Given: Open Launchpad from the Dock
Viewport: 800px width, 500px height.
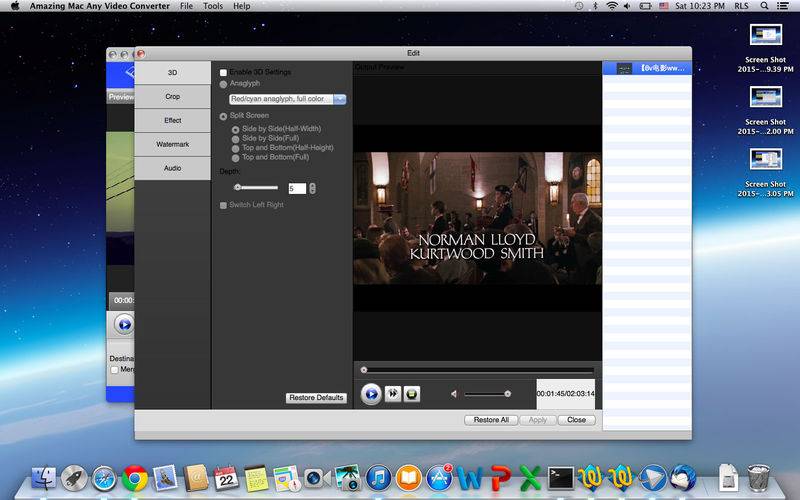Looking at the screenshot, I should [x=74, y=478].
